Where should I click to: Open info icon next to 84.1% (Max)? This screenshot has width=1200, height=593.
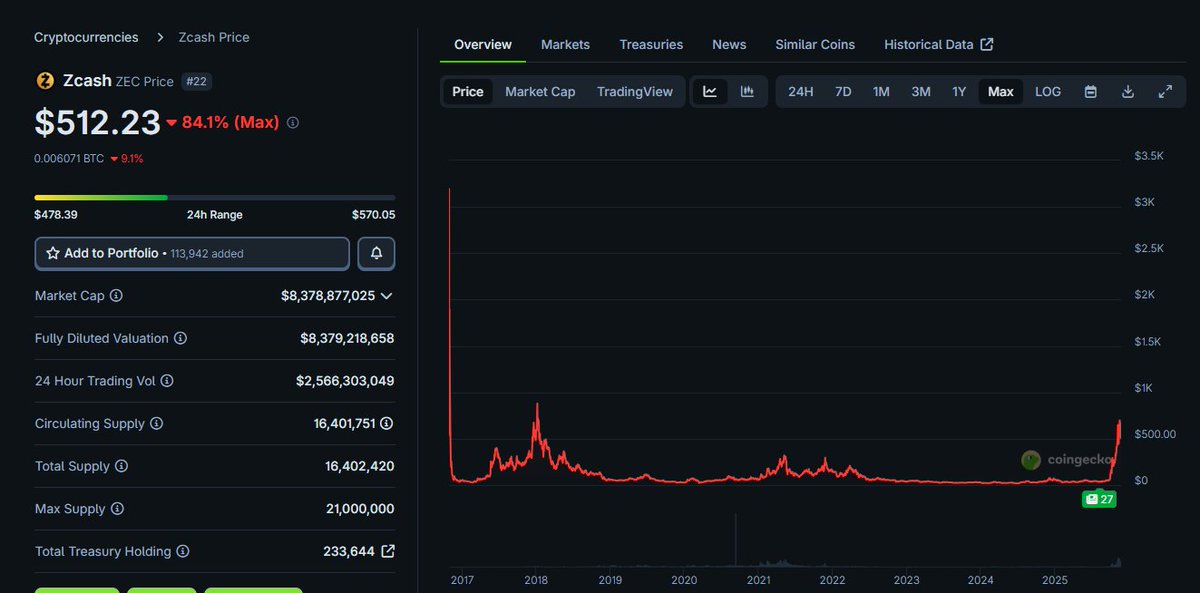293,122
